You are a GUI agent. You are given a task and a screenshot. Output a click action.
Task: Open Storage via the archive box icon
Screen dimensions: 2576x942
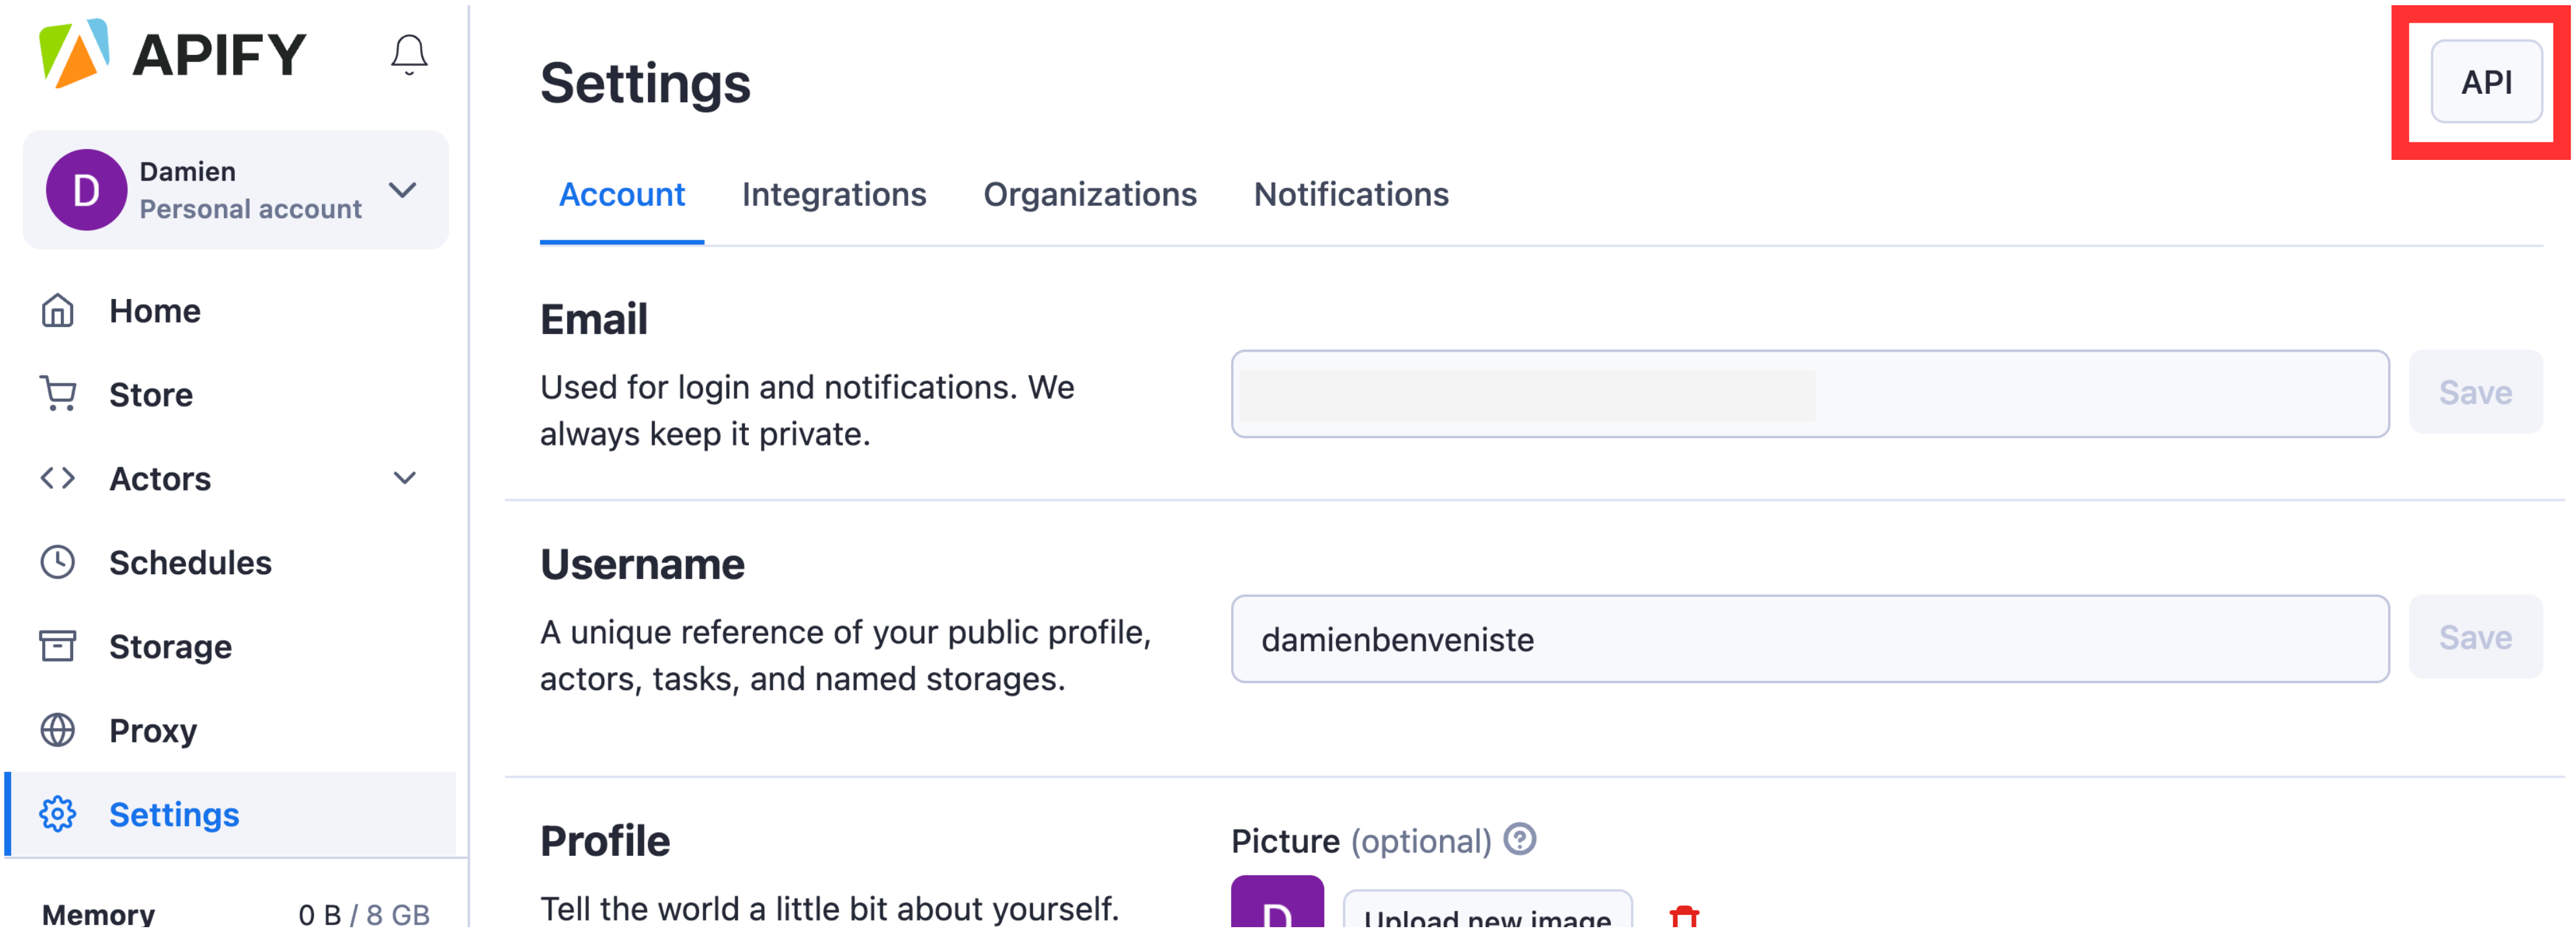57,646
